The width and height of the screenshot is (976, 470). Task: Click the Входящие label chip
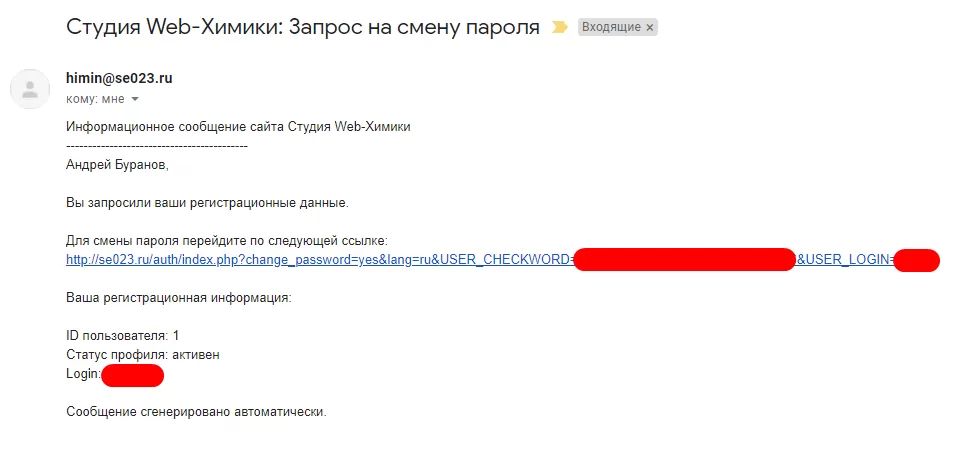pos(611,28)
